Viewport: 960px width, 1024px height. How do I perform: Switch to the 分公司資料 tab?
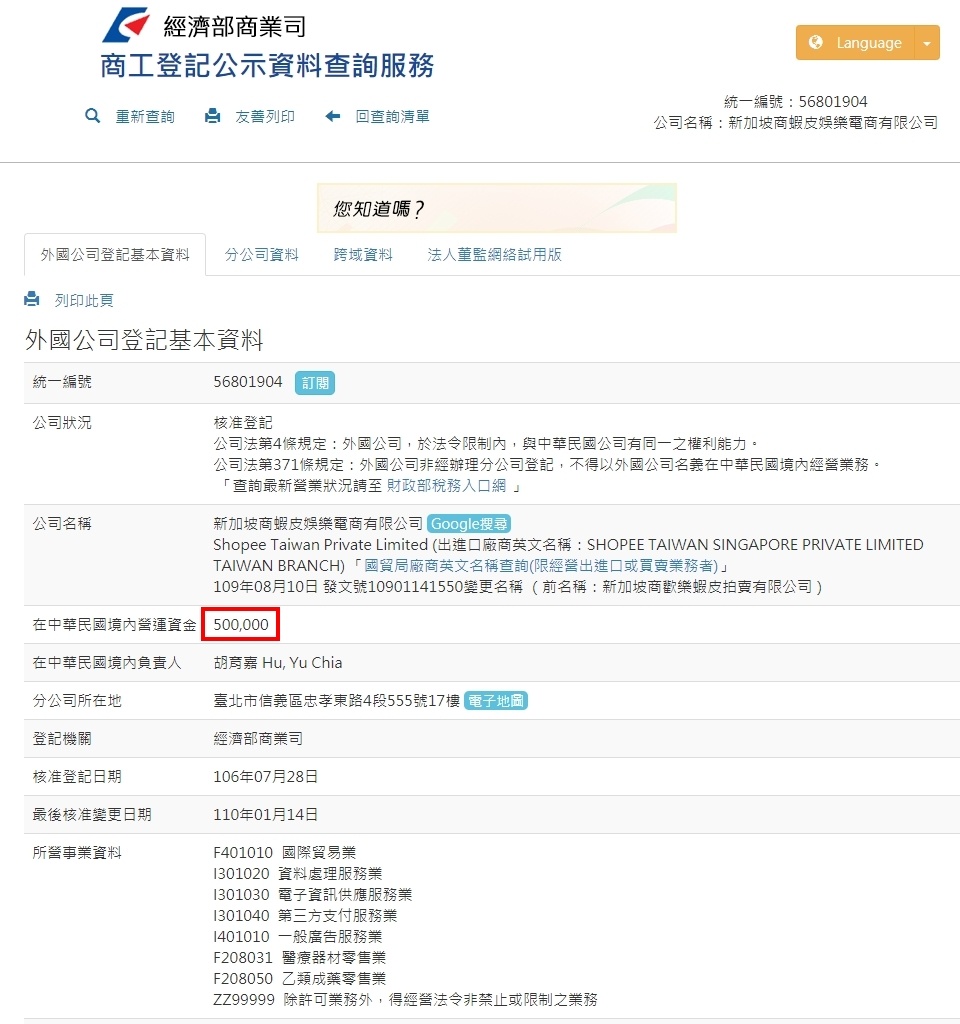pyautogui.click(x=261, y=255)
